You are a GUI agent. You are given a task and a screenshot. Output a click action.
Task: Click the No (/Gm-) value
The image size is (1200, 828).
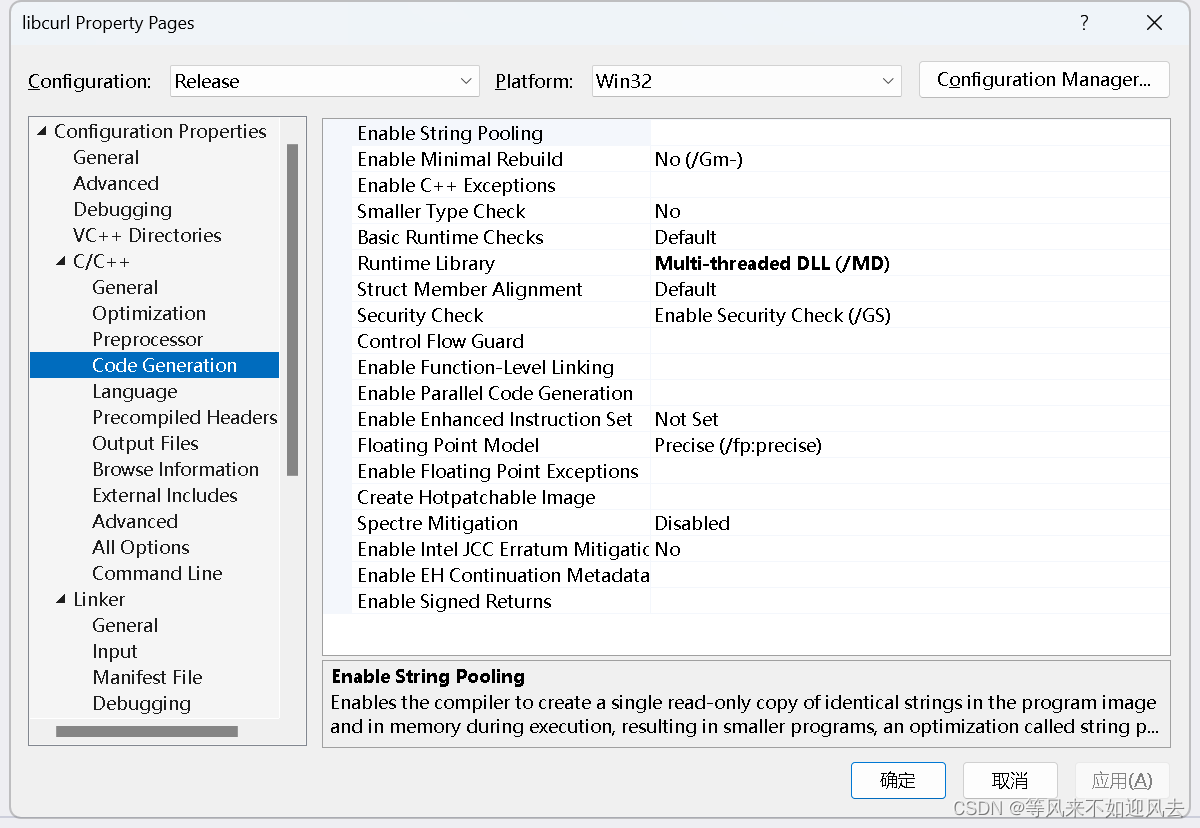pos(699,159)
